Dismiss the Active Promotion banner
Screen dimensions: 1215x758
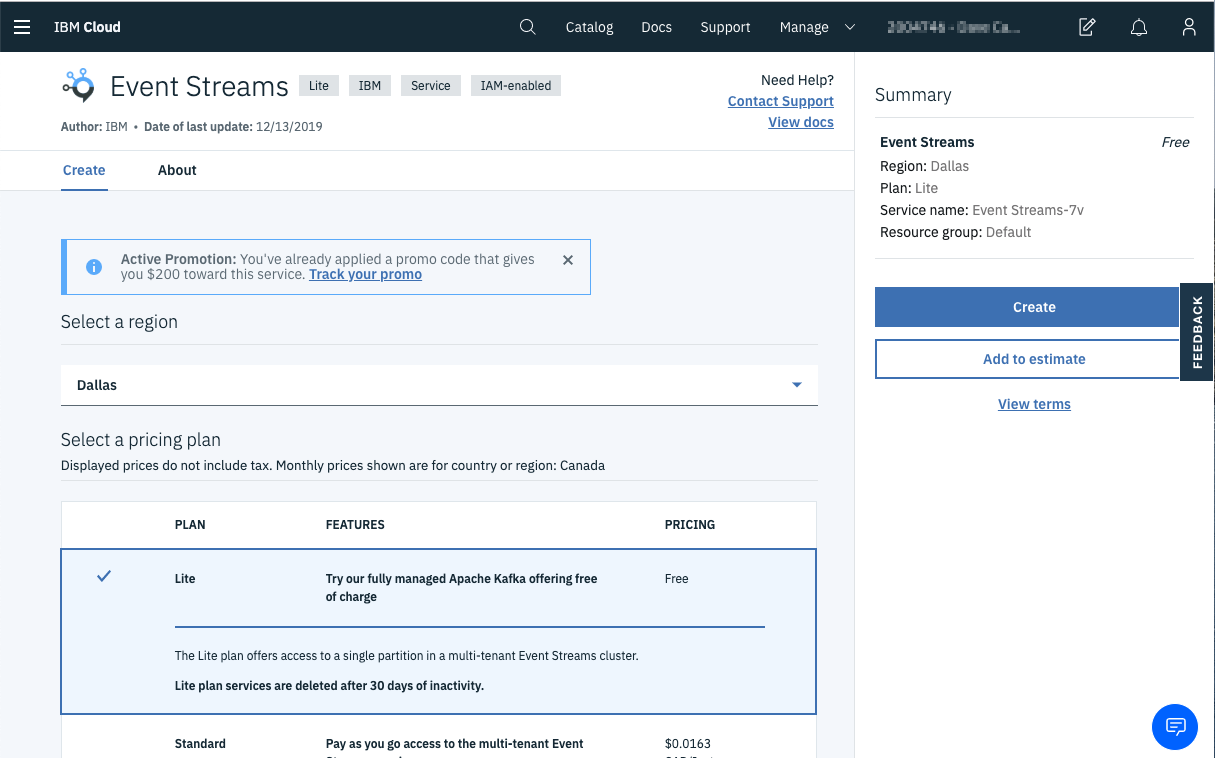[x=567, y=259]
